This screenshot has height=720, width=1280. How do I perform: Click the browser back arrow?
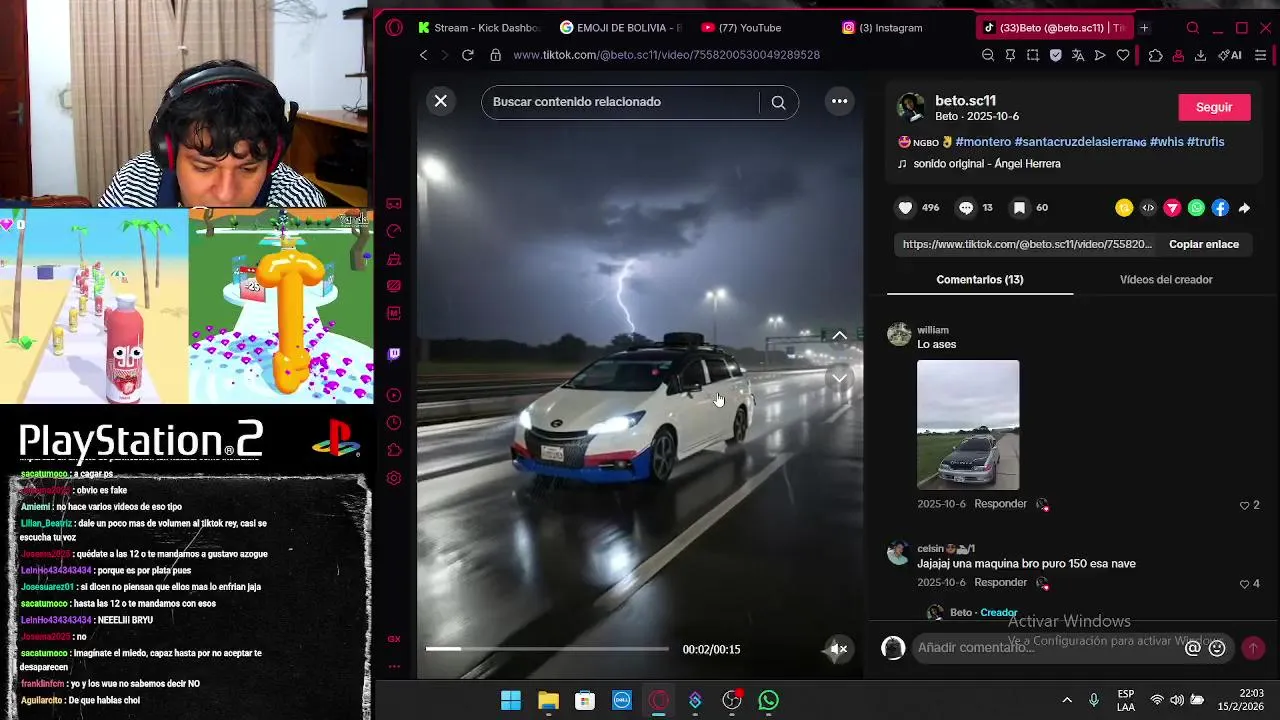[x=423, y=55]
